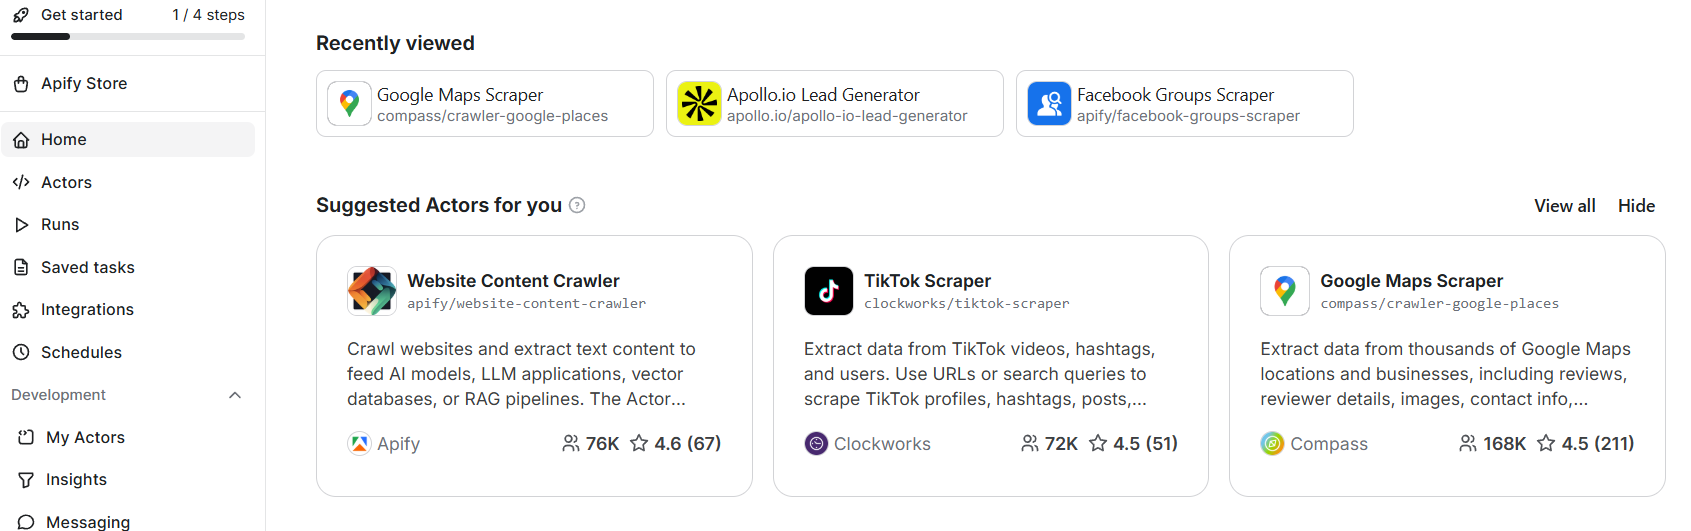Image resolution: width=1691 pixels, height=531 pixels.
Task: Open recently viewed Apollo.io Lead Generator
Action: point(834,104)
